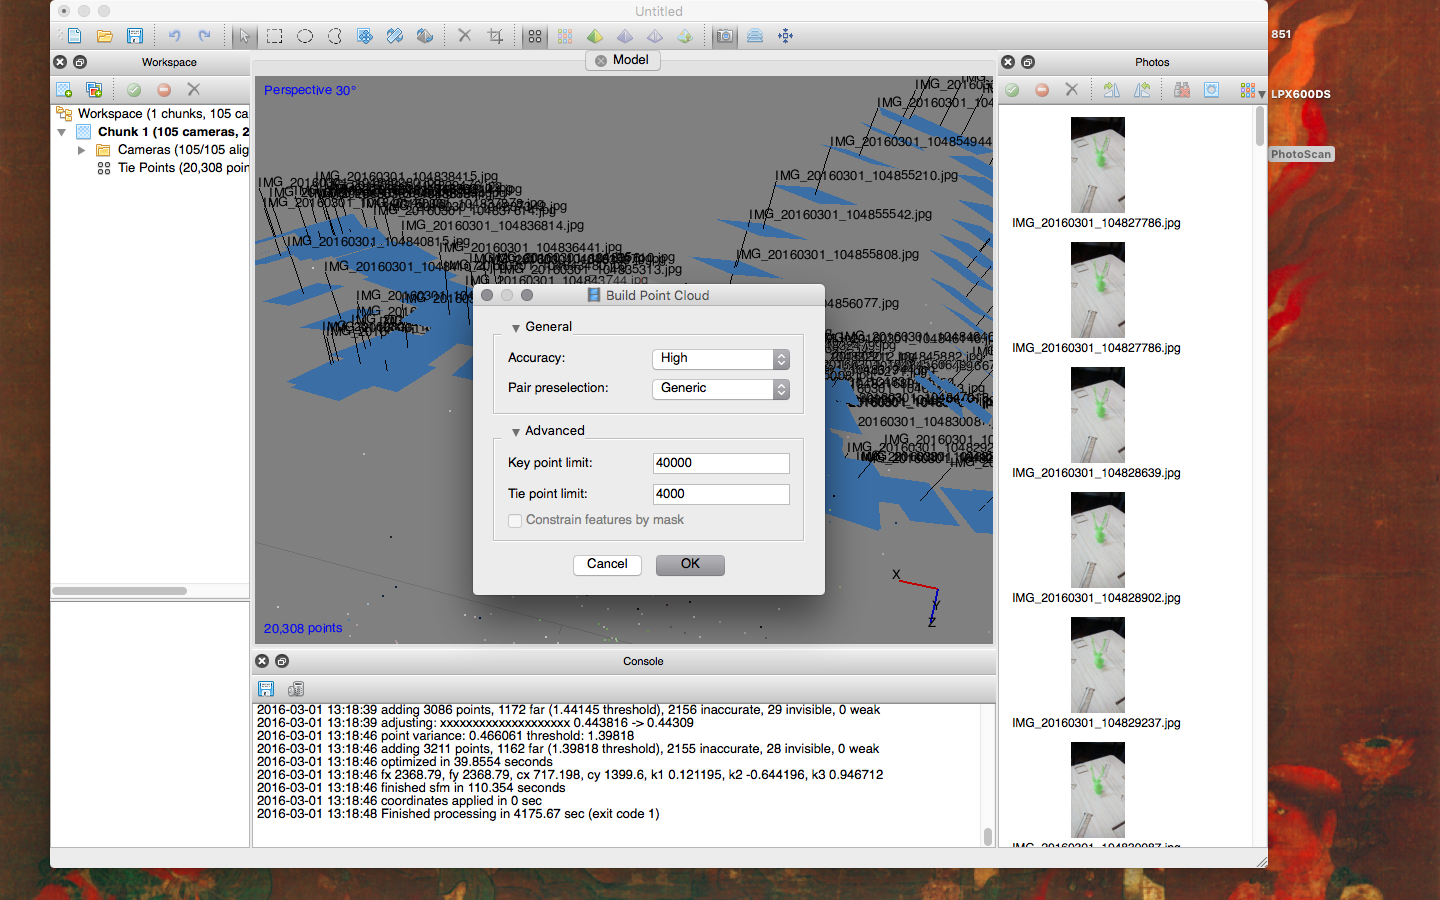The width and height of the screenshot is (1440, 900).
Task: Reset the view with the arrows icon
Action: 785,36
